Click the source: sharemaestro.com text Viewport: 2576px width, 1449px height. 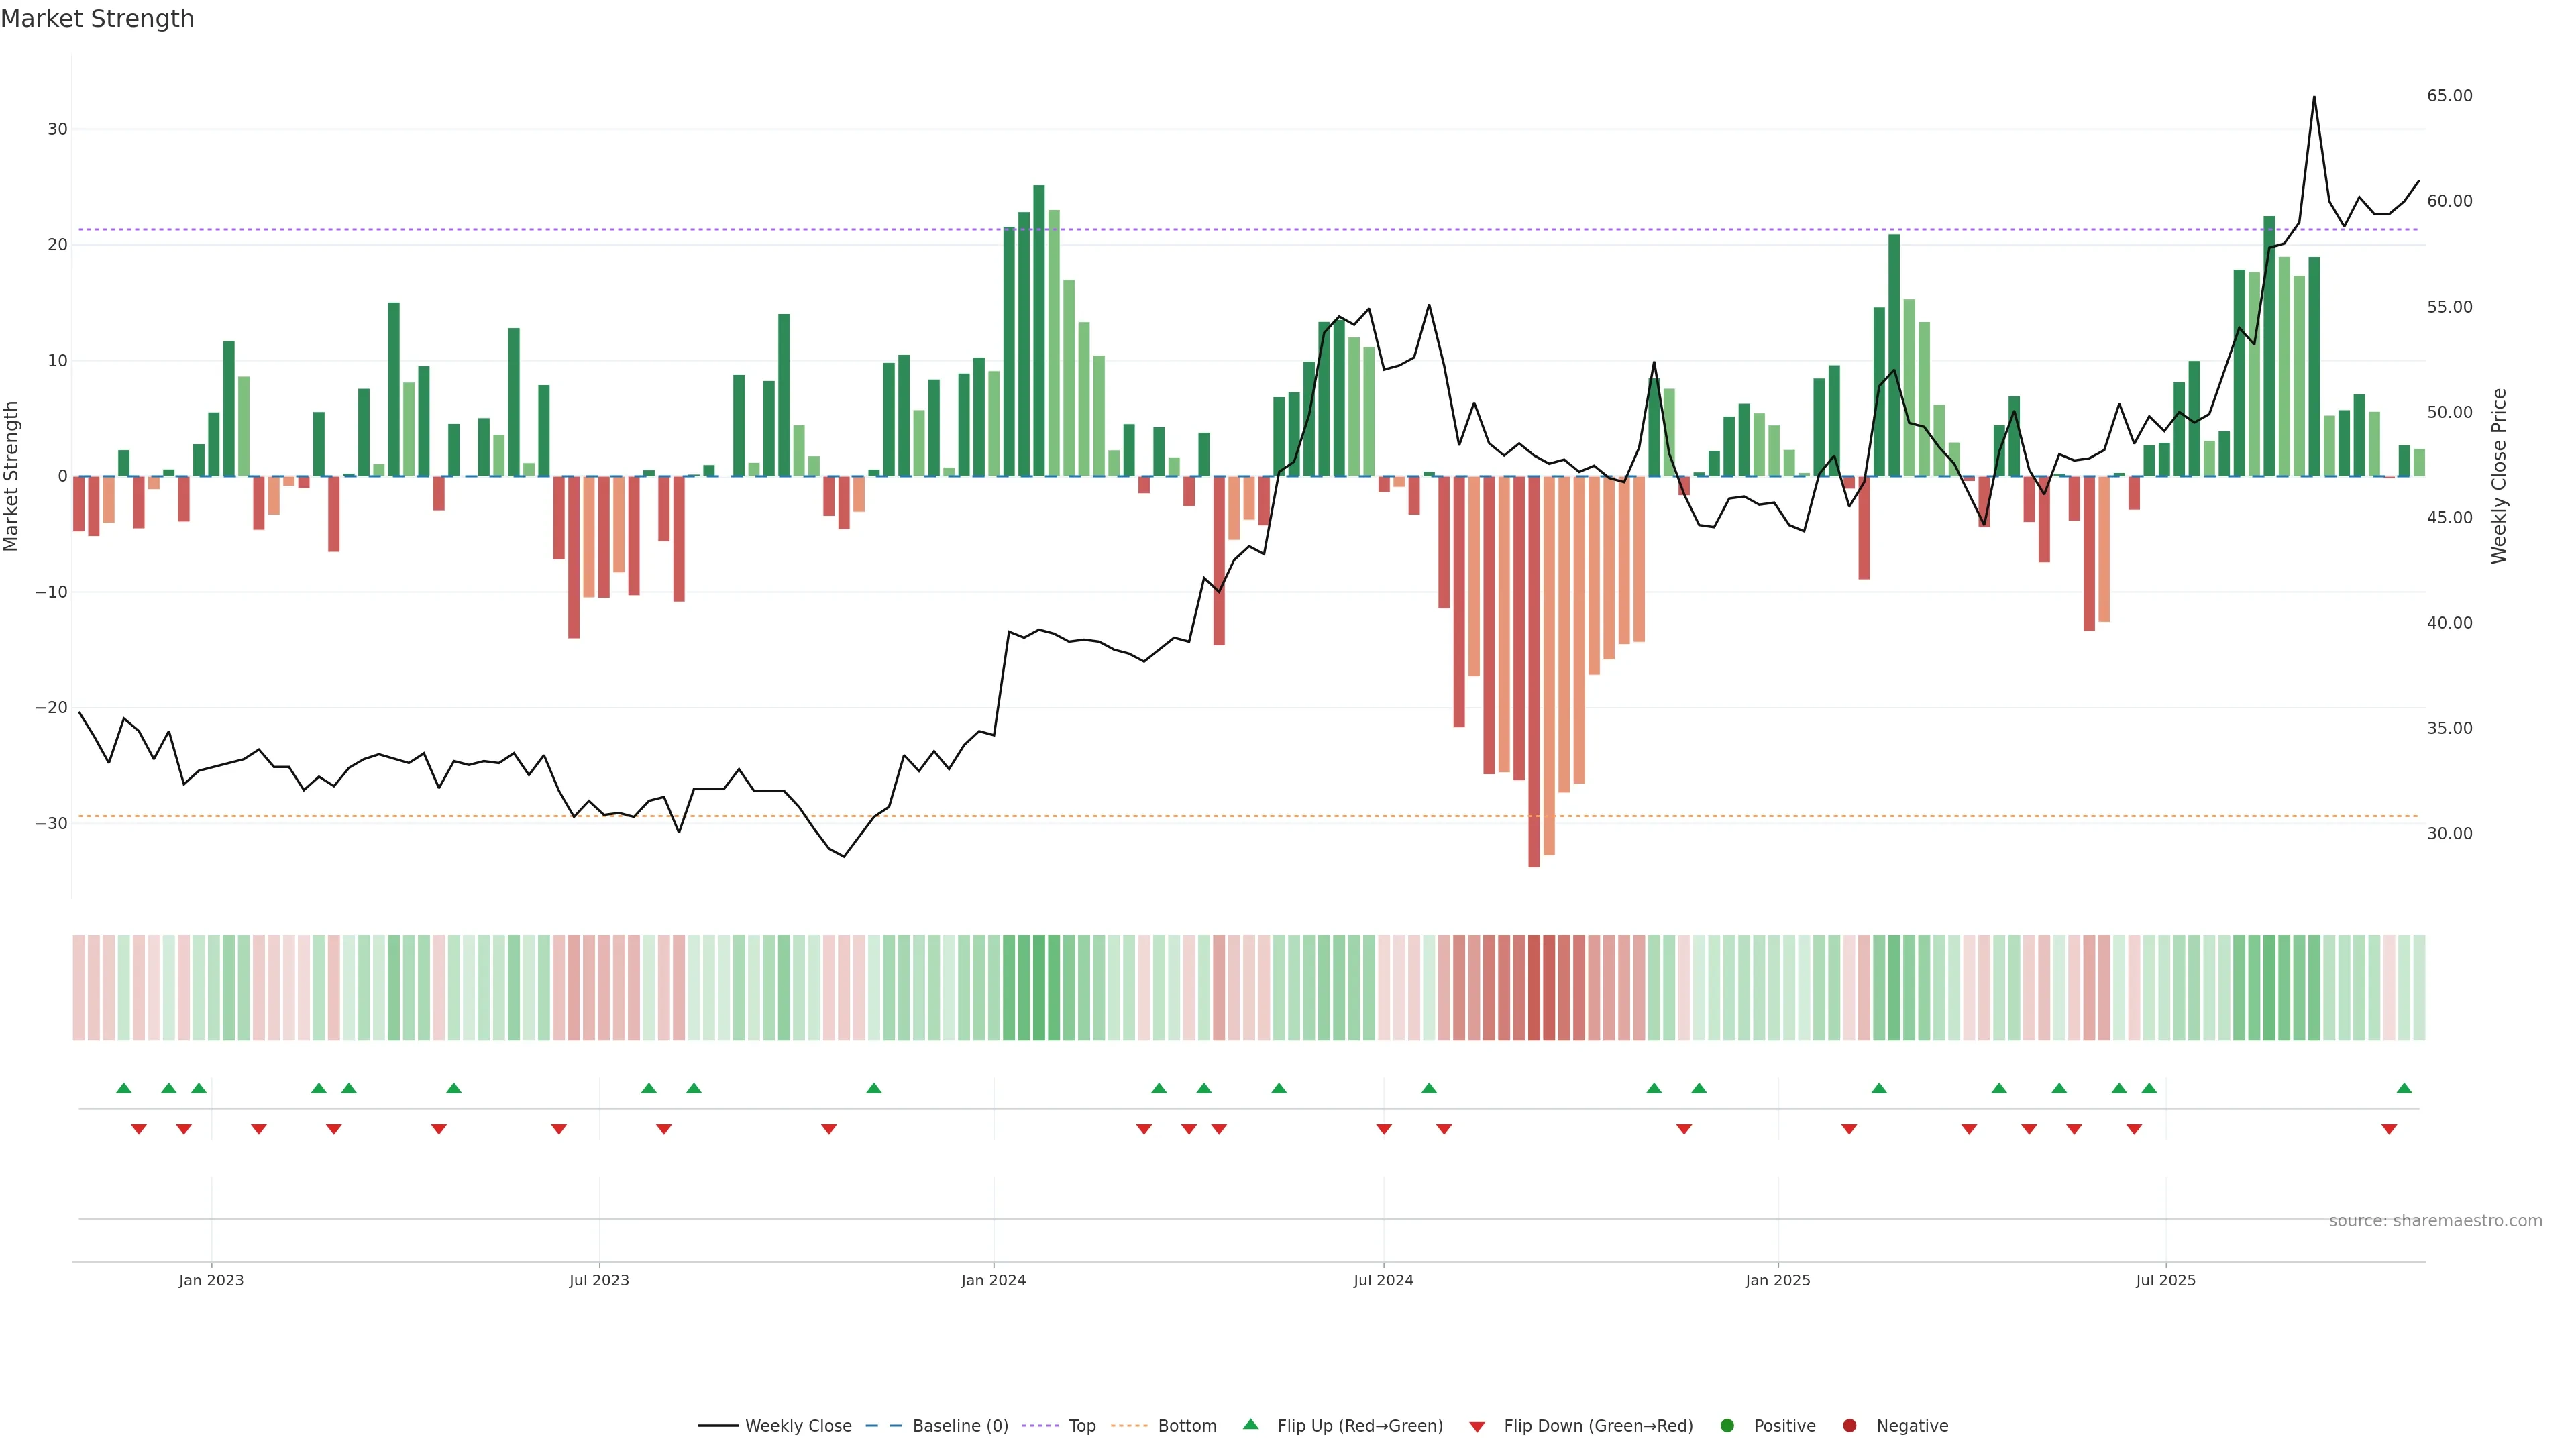point(2435,1221)
